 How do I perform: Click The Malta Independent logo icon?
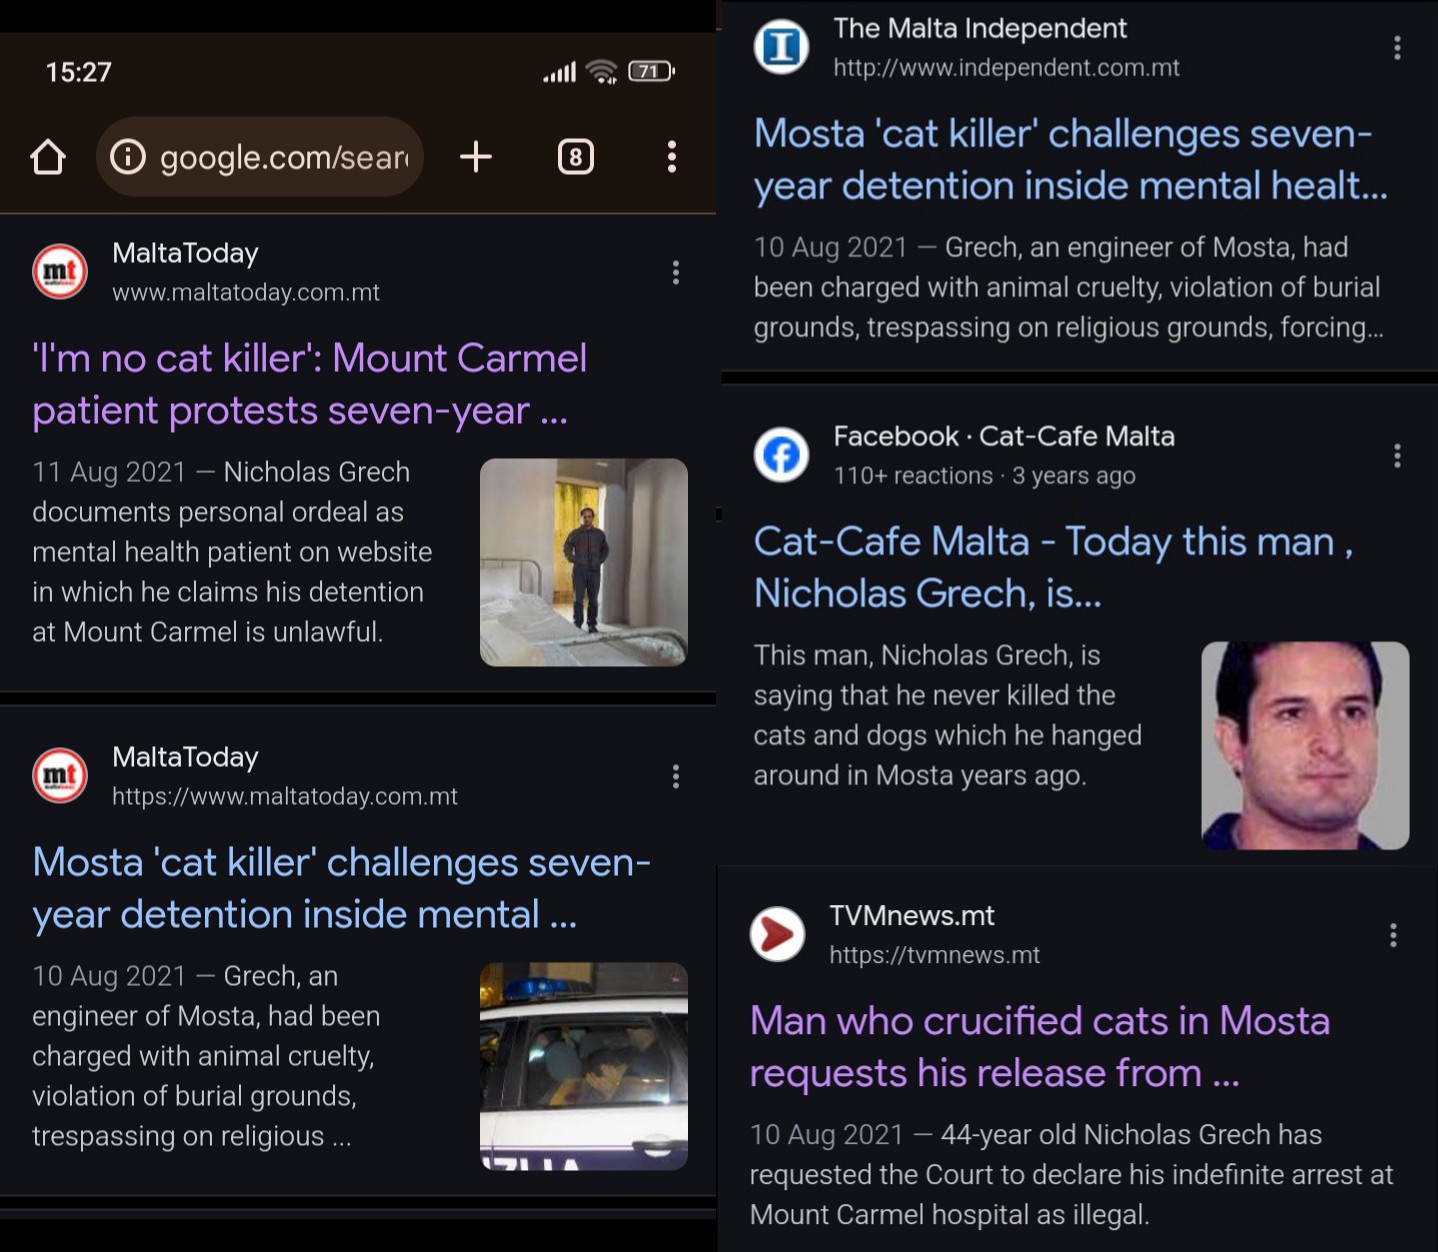pos(781,47)
